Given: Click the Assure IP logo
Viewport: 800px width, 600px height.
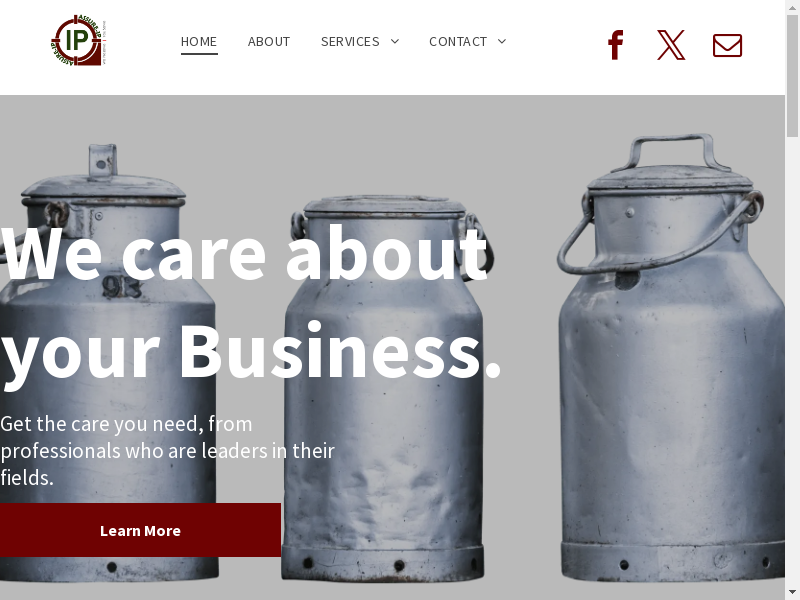Looking at the screenshot, I should (79, 40).
